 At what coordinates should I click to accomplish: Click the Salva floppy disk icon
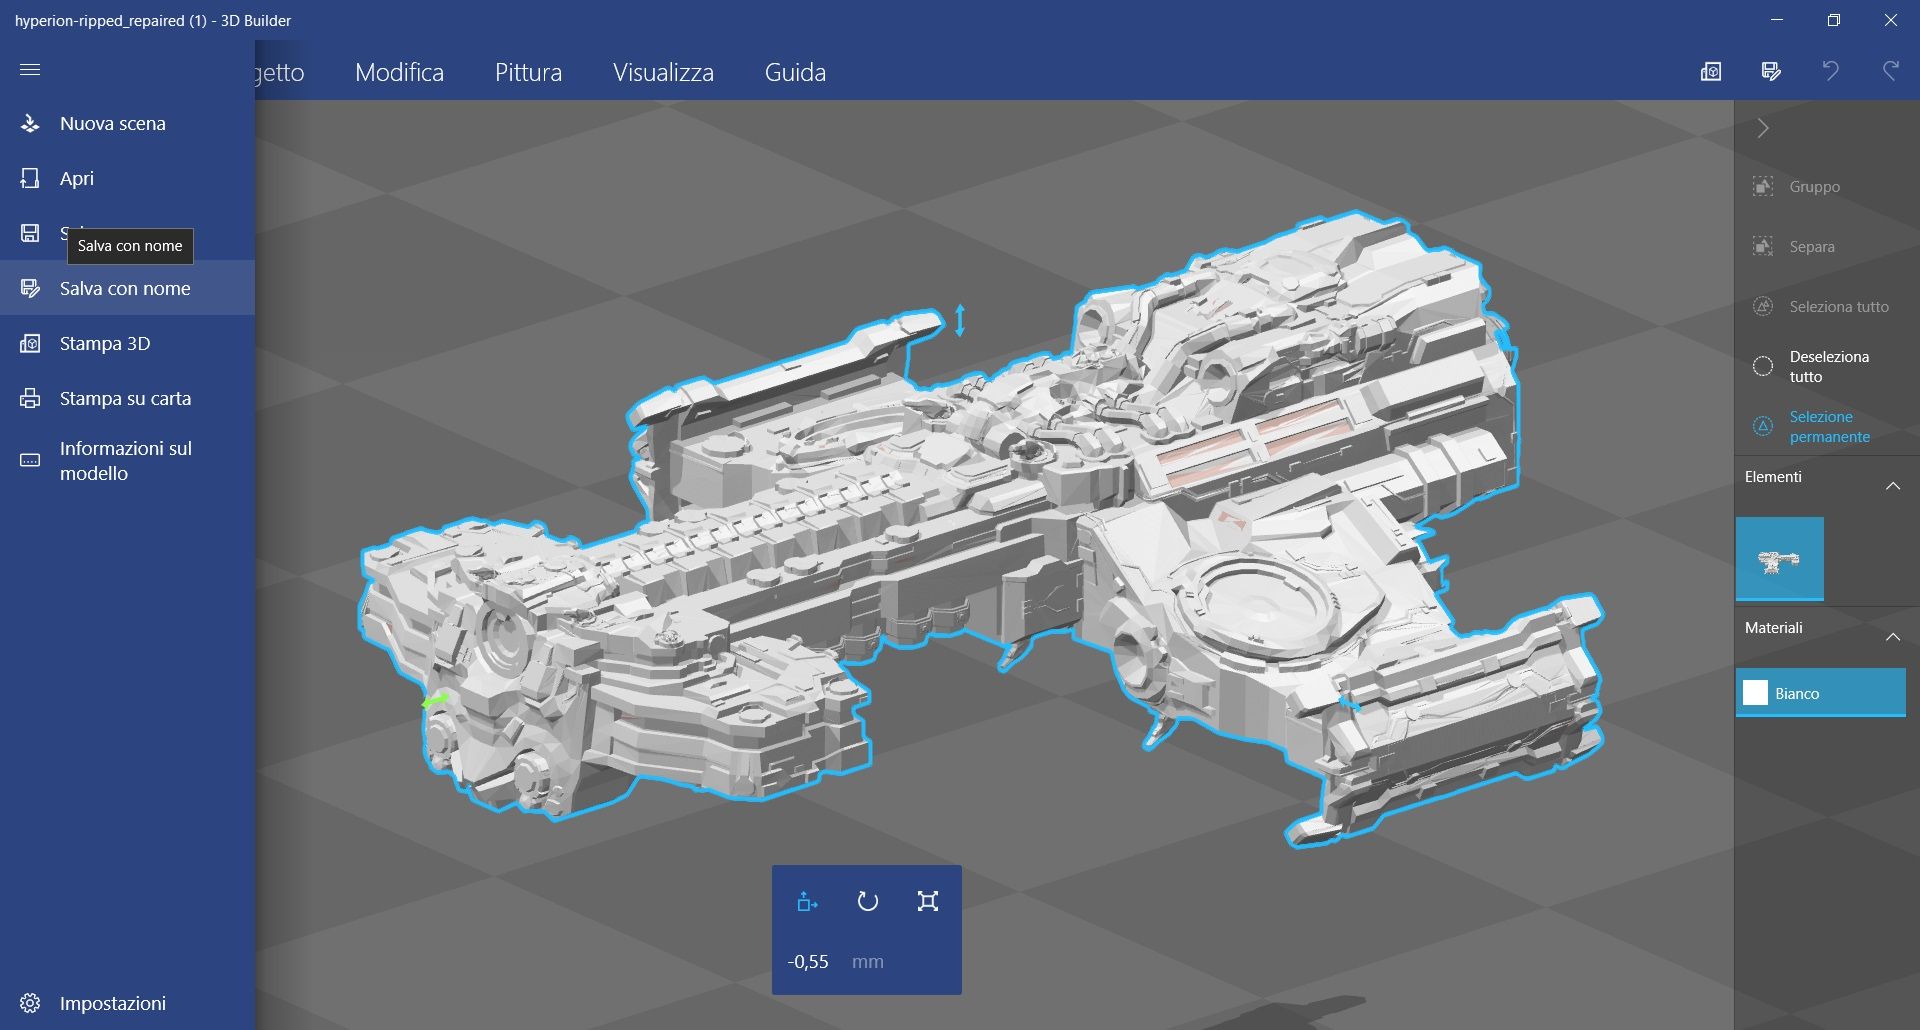coord(30,233)
